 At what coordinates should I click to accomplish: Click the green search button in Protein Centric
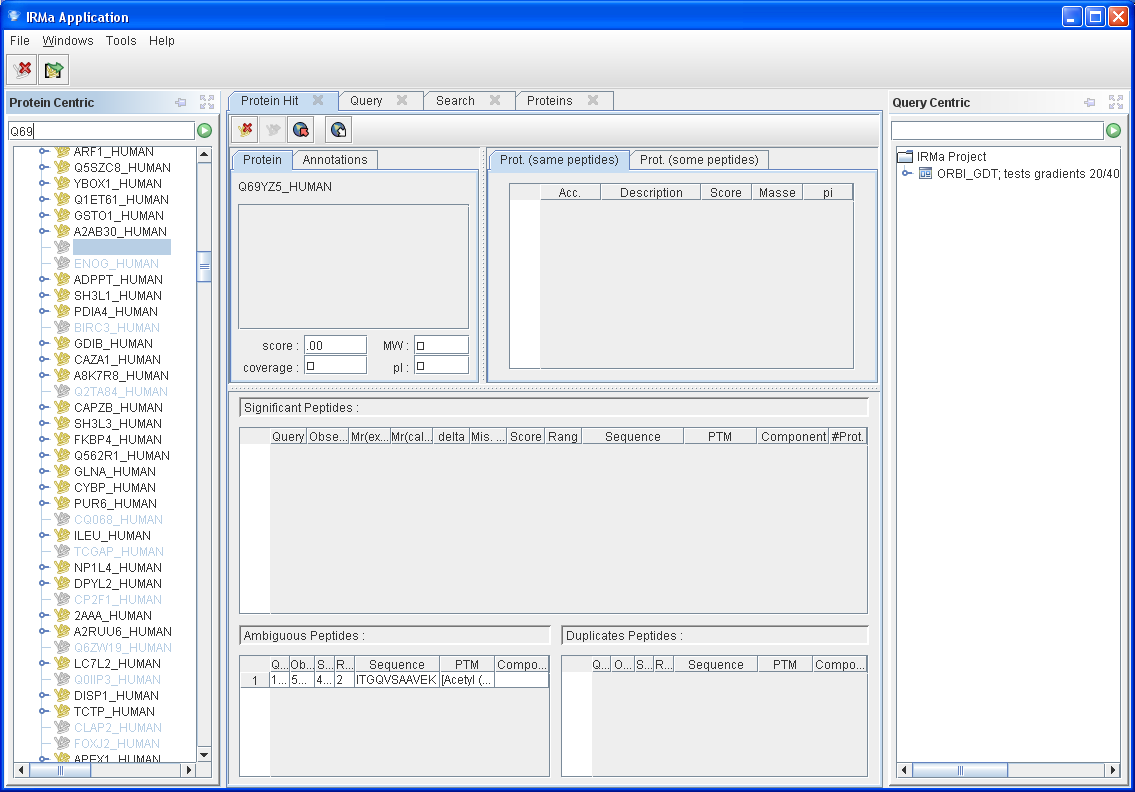coord(205,131)
